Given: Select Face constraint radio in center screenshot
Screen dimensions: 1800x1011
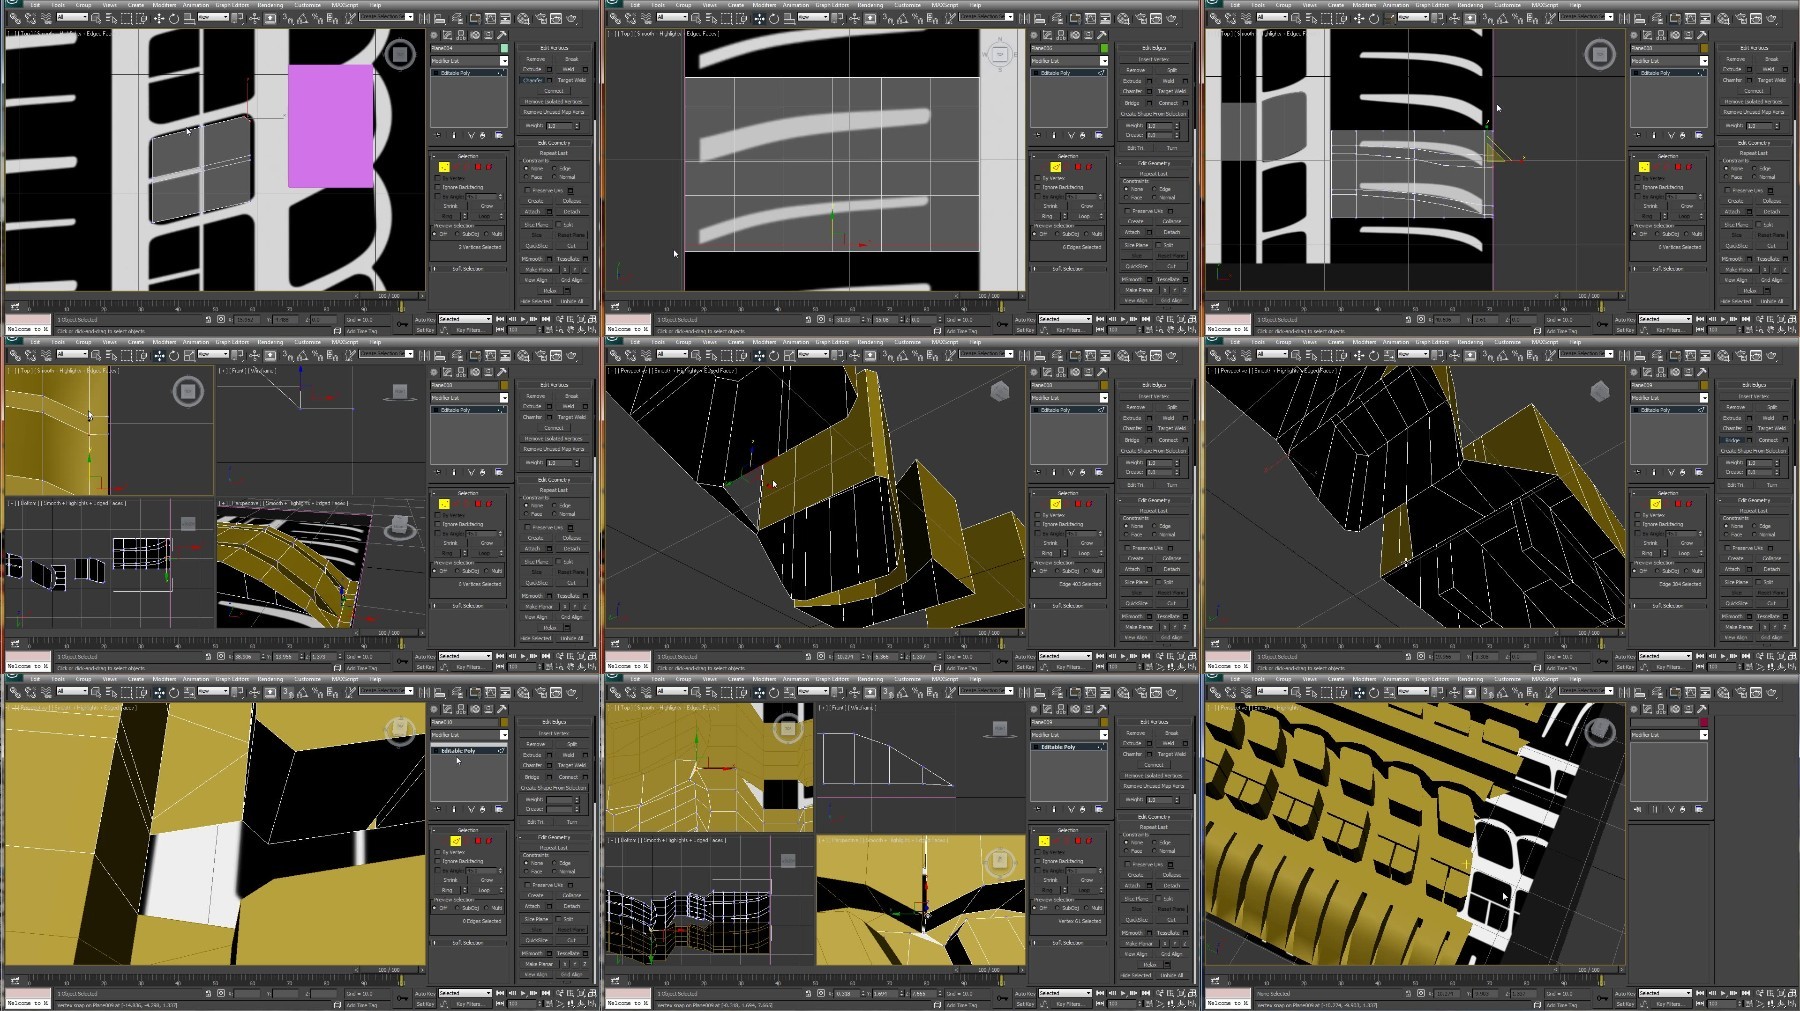Looking at the screenshot, I should tap(1126, 534).
